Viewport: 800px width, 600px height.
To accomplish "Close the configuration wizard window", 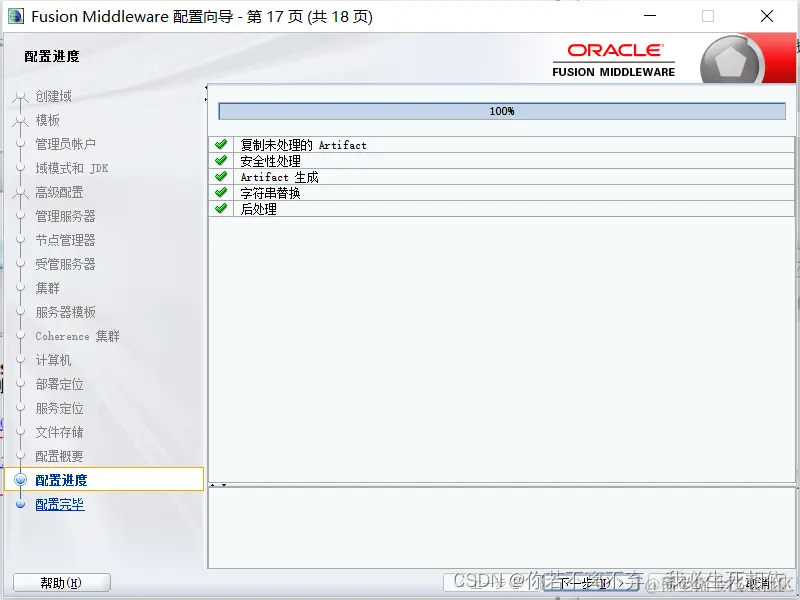I will [767, 16].
